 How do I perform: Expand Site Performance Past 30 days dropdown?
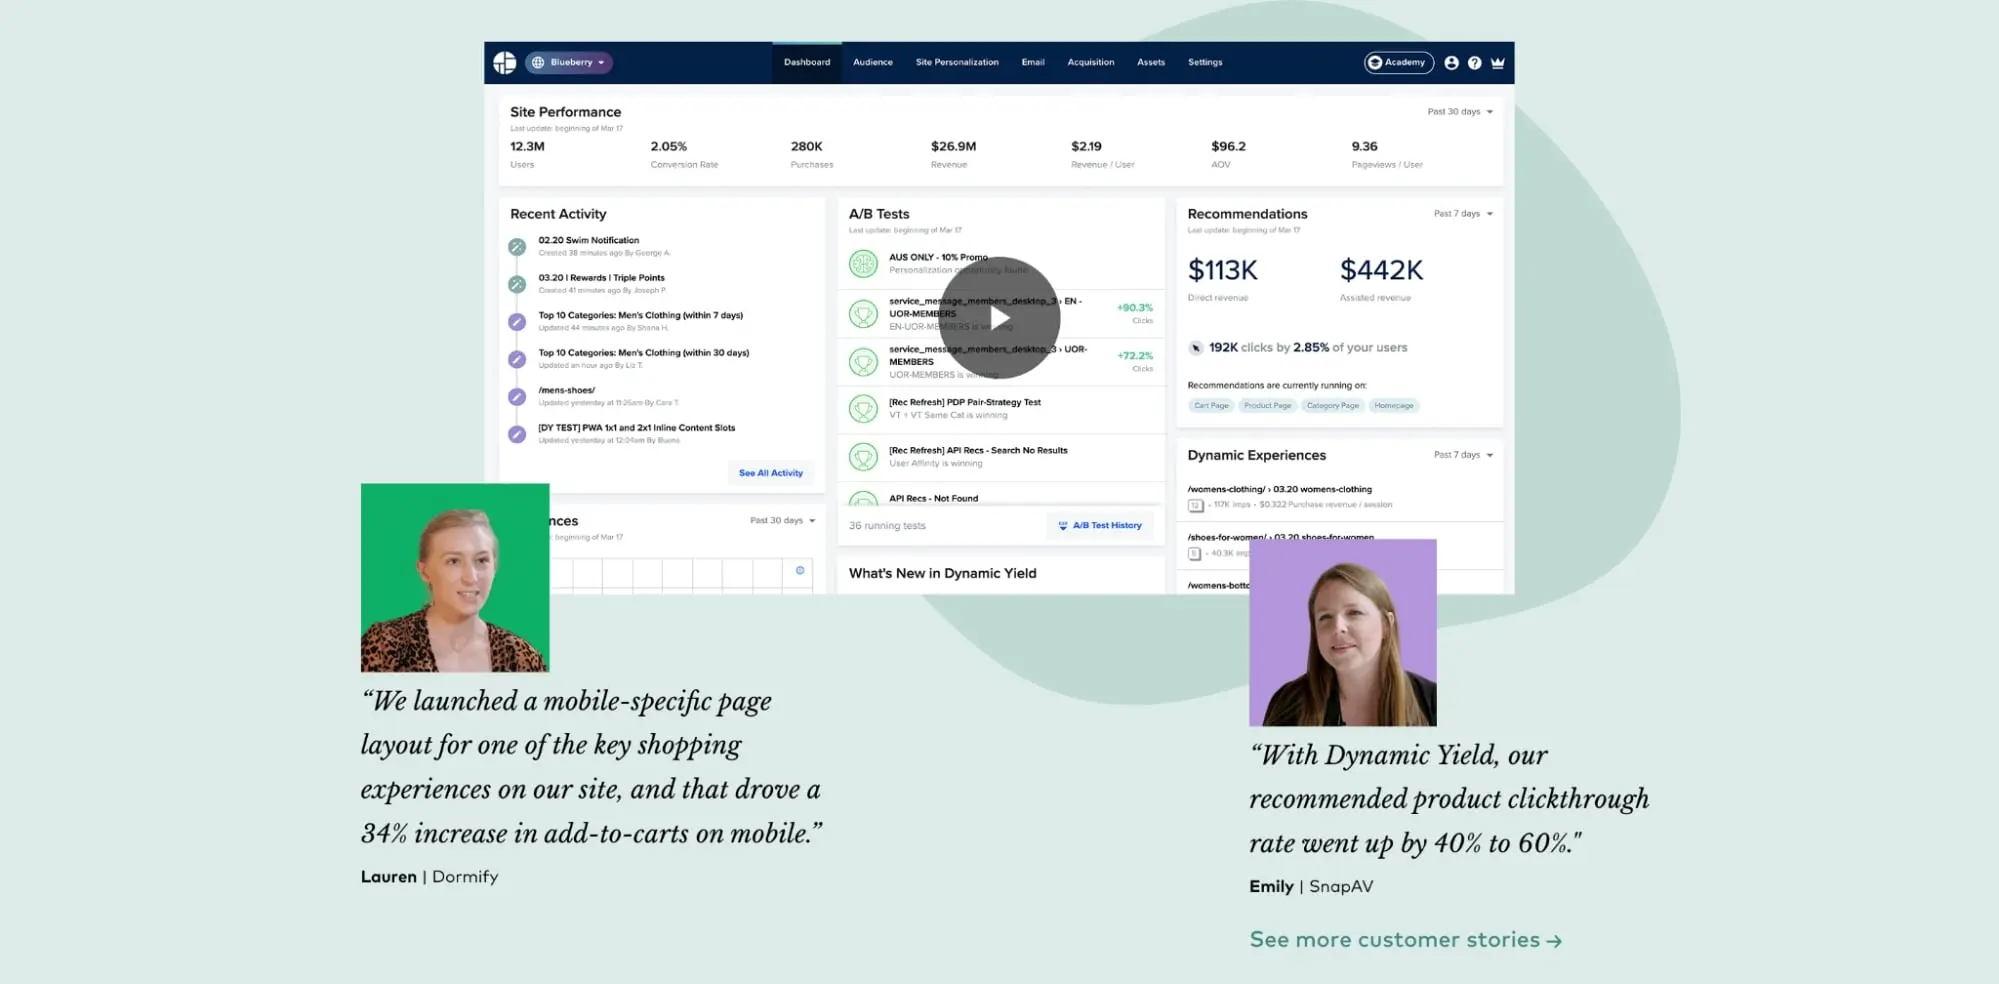1460,112
